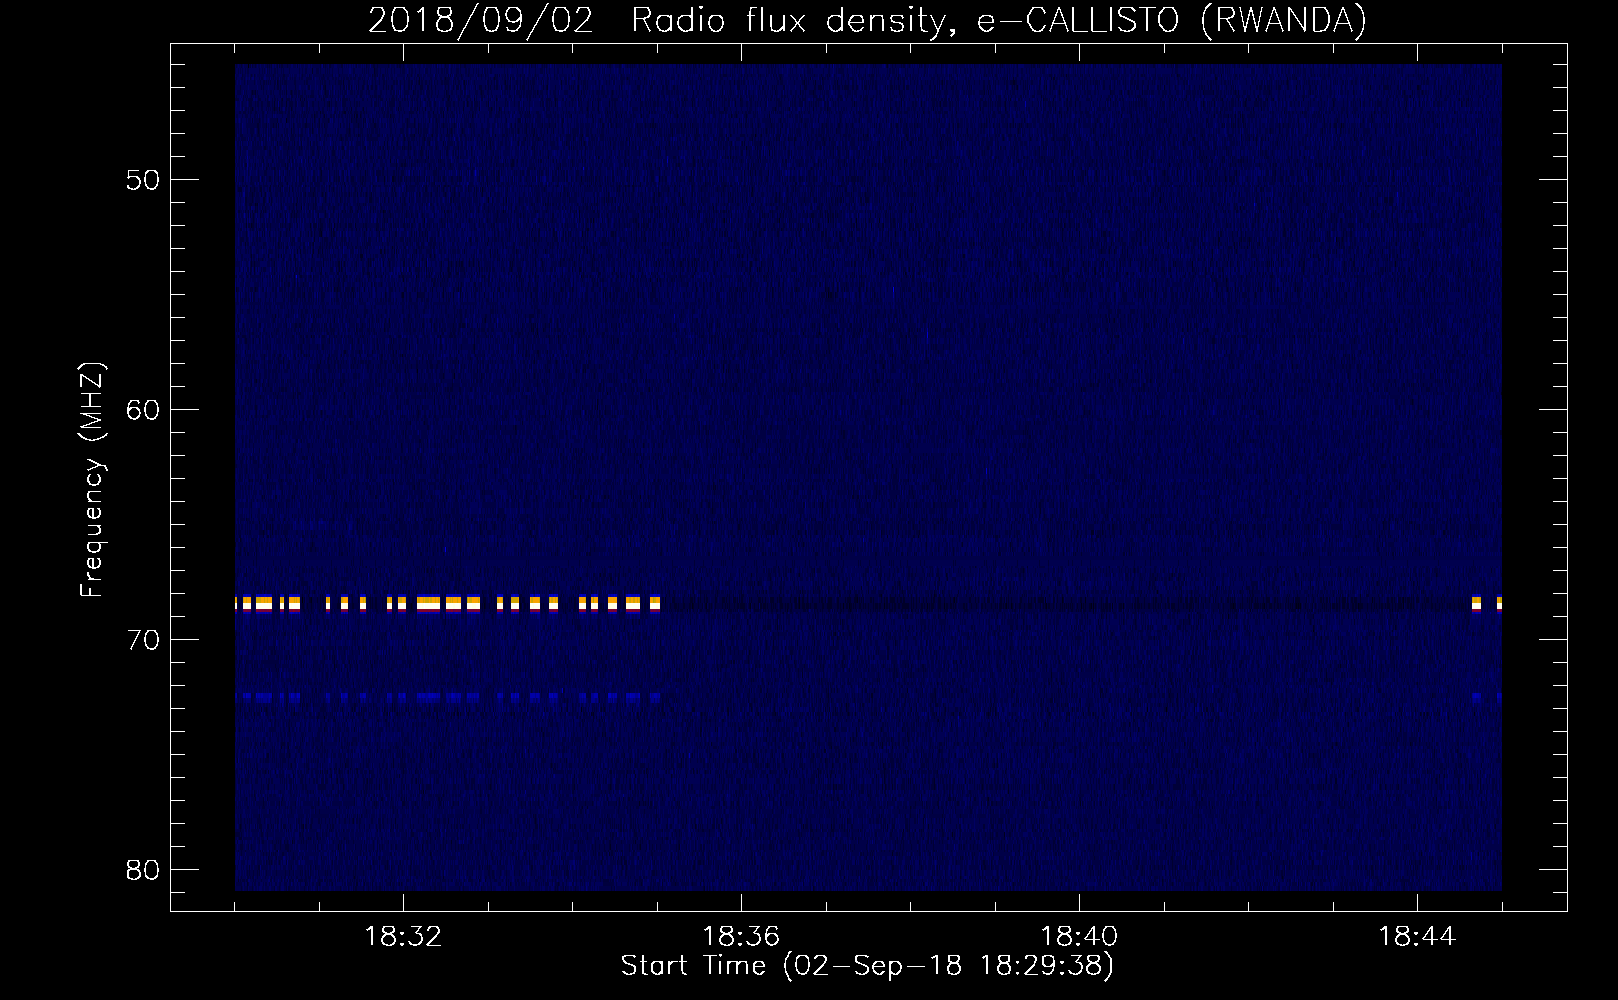Viewport: 1618px width, 1000px height.
Task: Select the 18:36 time tick label
Action: click(x=741, y=937)
